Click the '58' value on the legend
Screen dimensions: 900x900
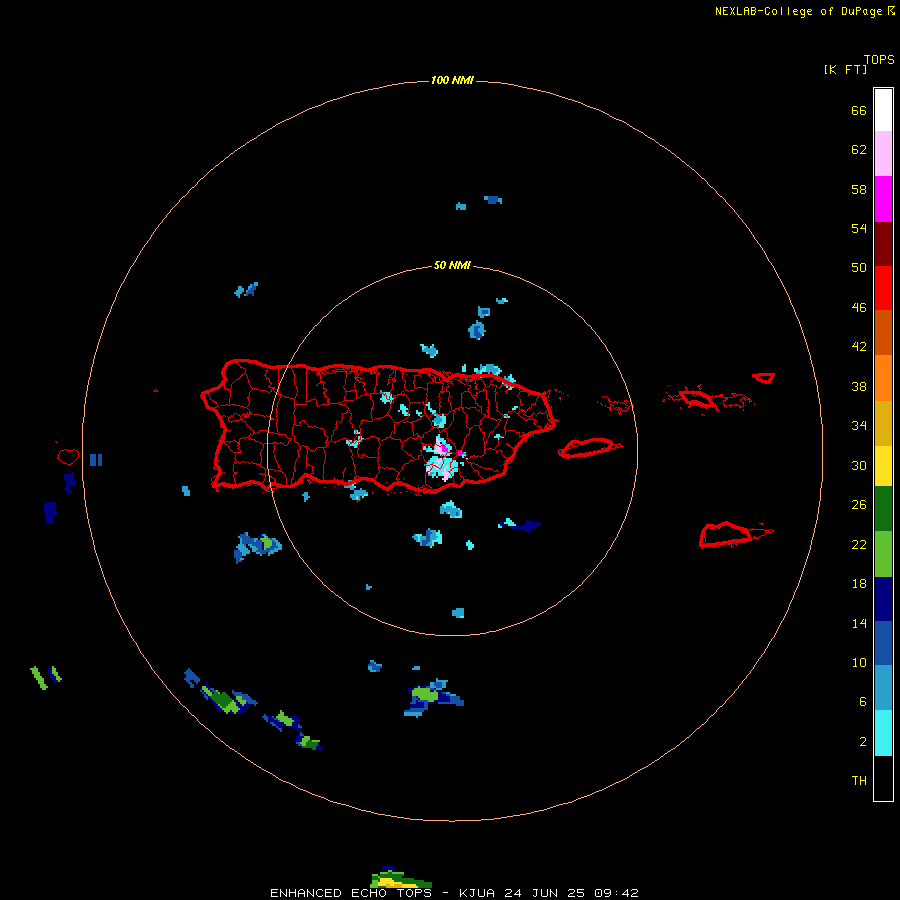pyautogui.click(x=859, y=189)
